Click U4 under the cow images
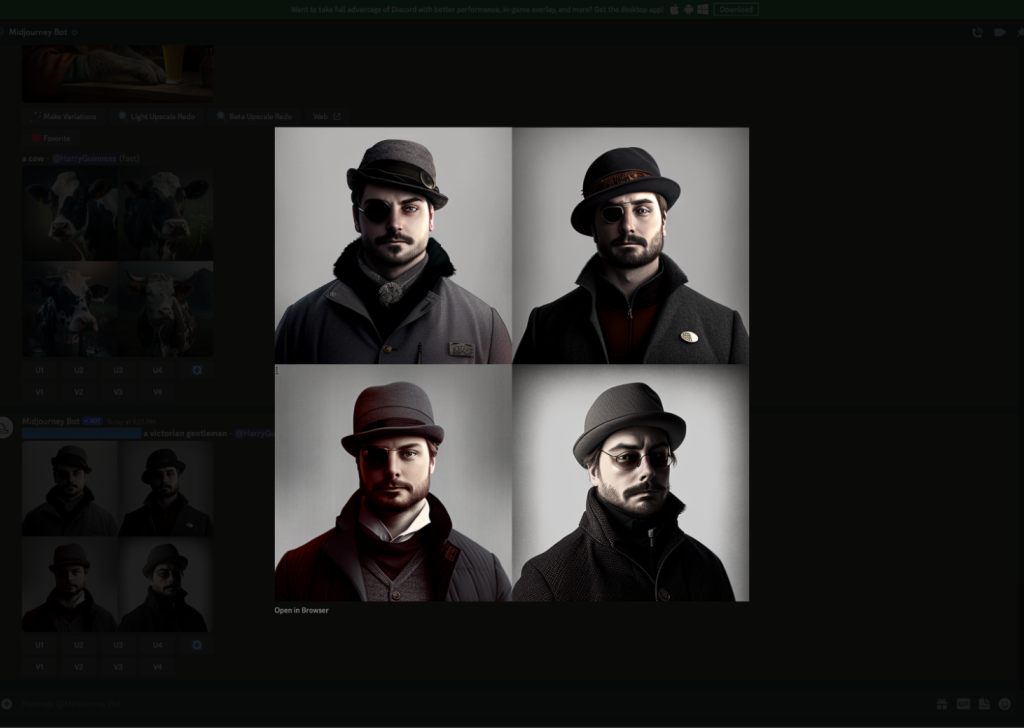Screen dimensions: 1024x728 pos(157,370)
